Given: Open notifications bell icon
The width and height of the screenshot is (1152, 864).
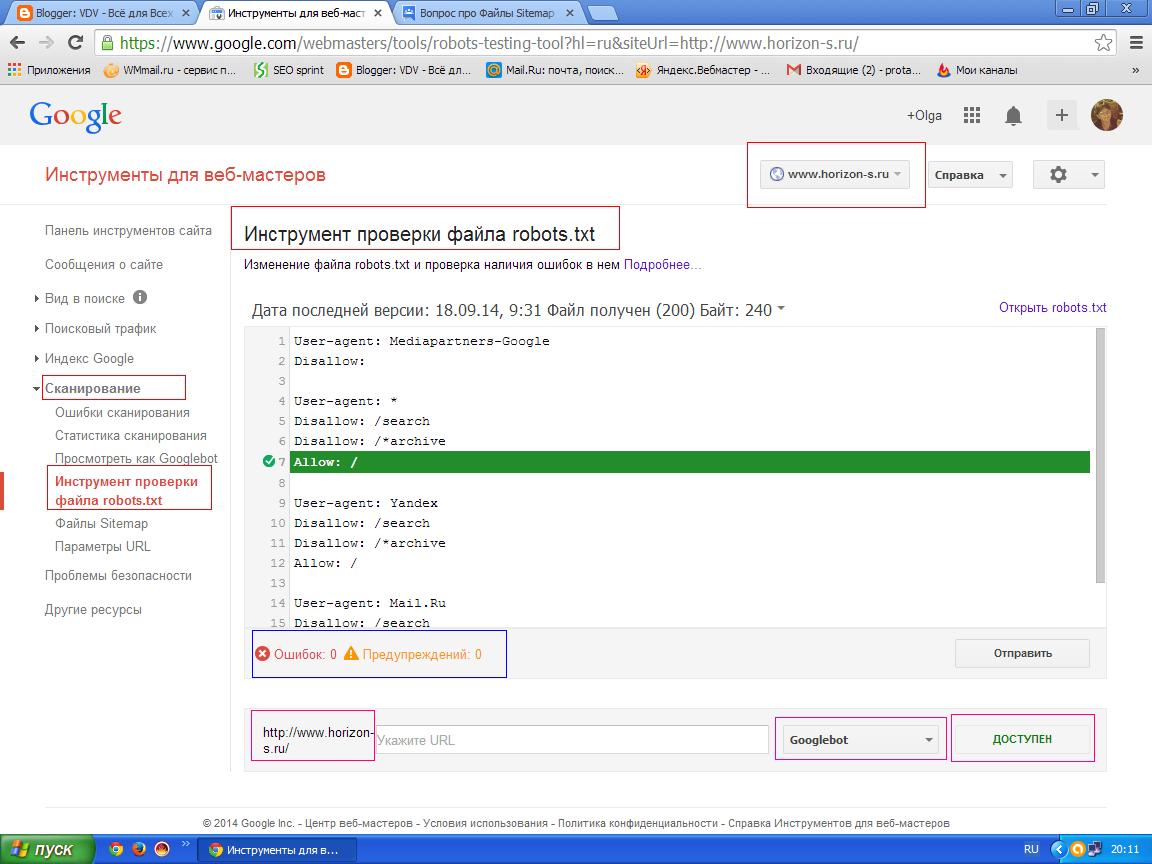Looking at the screenshot, I should tap(1013, 115).
